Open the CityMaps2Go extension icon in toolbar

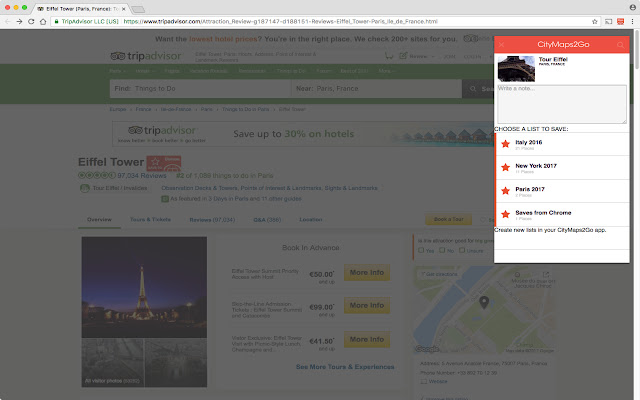620,21
